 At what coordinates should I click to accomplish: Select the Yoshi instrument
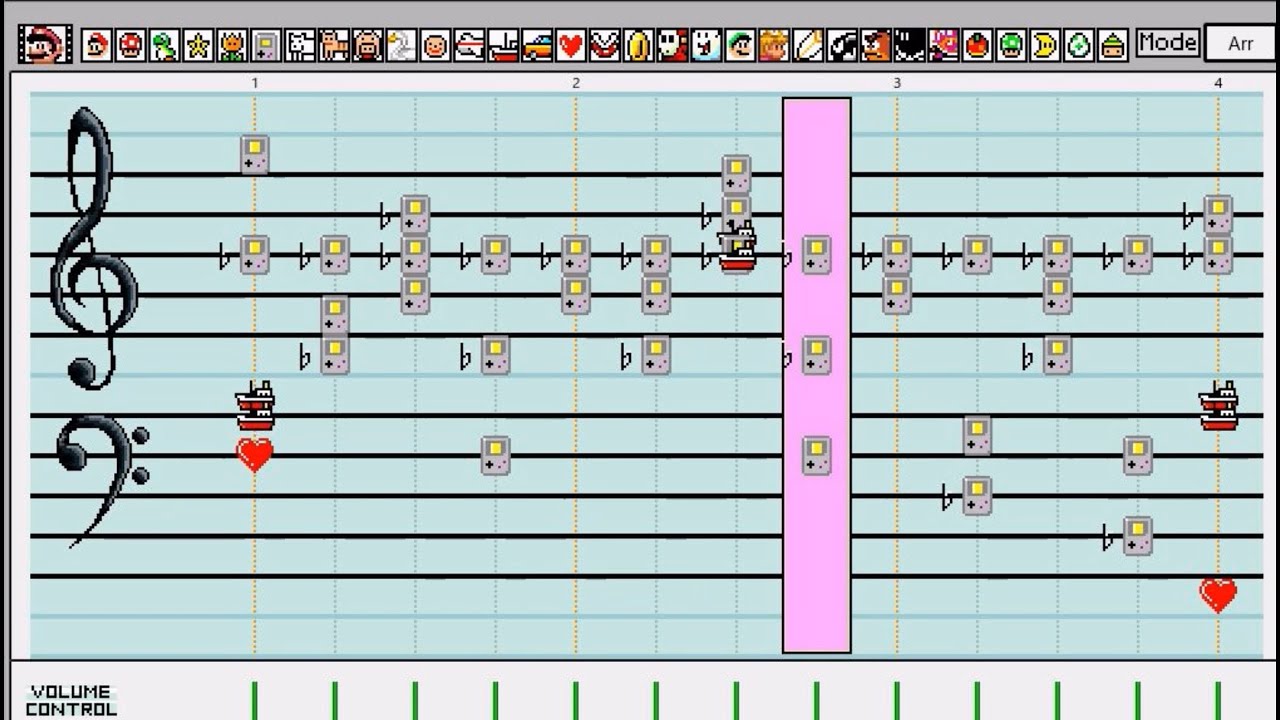click(x=165, y=45)
